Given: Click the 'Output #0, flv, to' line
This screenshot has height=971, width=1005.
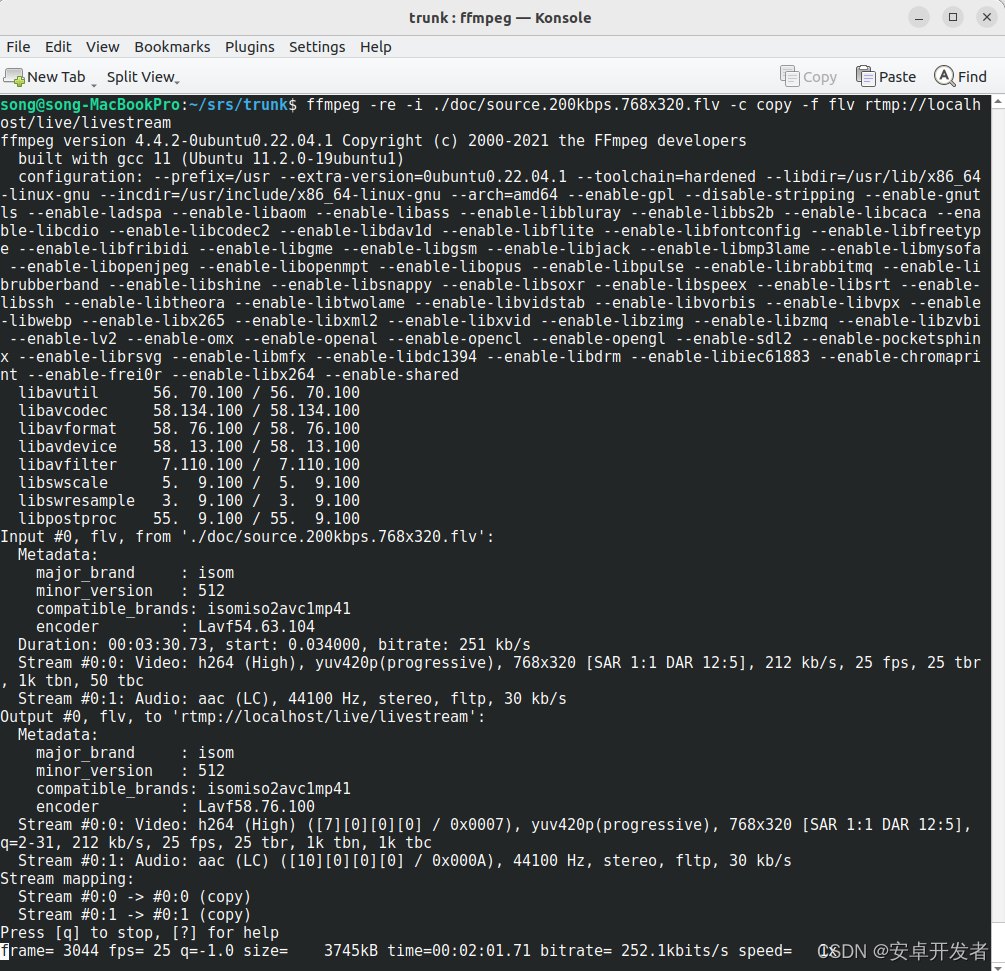Looking at the screenshot, I should (243, 716).
